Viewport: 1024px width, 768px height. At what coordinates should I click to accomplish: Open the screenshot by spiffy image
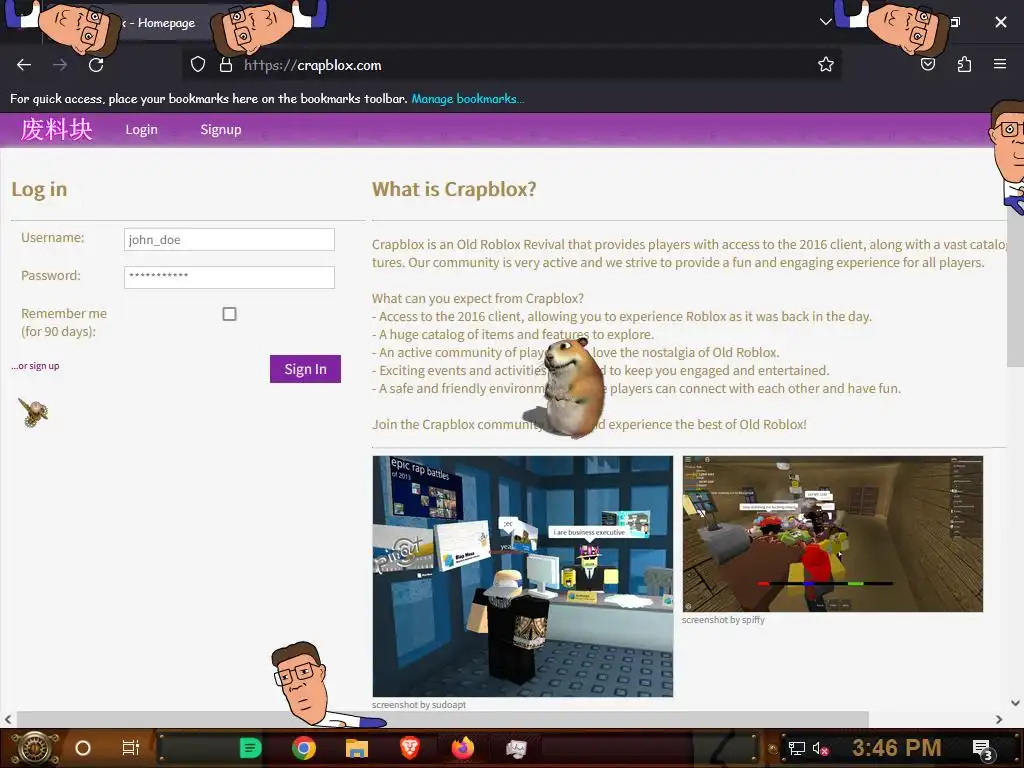coord(833,534)
